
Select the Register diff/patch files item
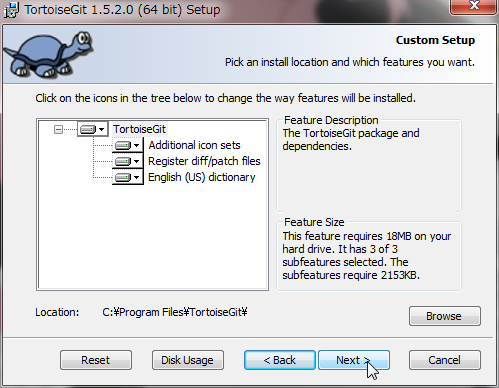204,161
